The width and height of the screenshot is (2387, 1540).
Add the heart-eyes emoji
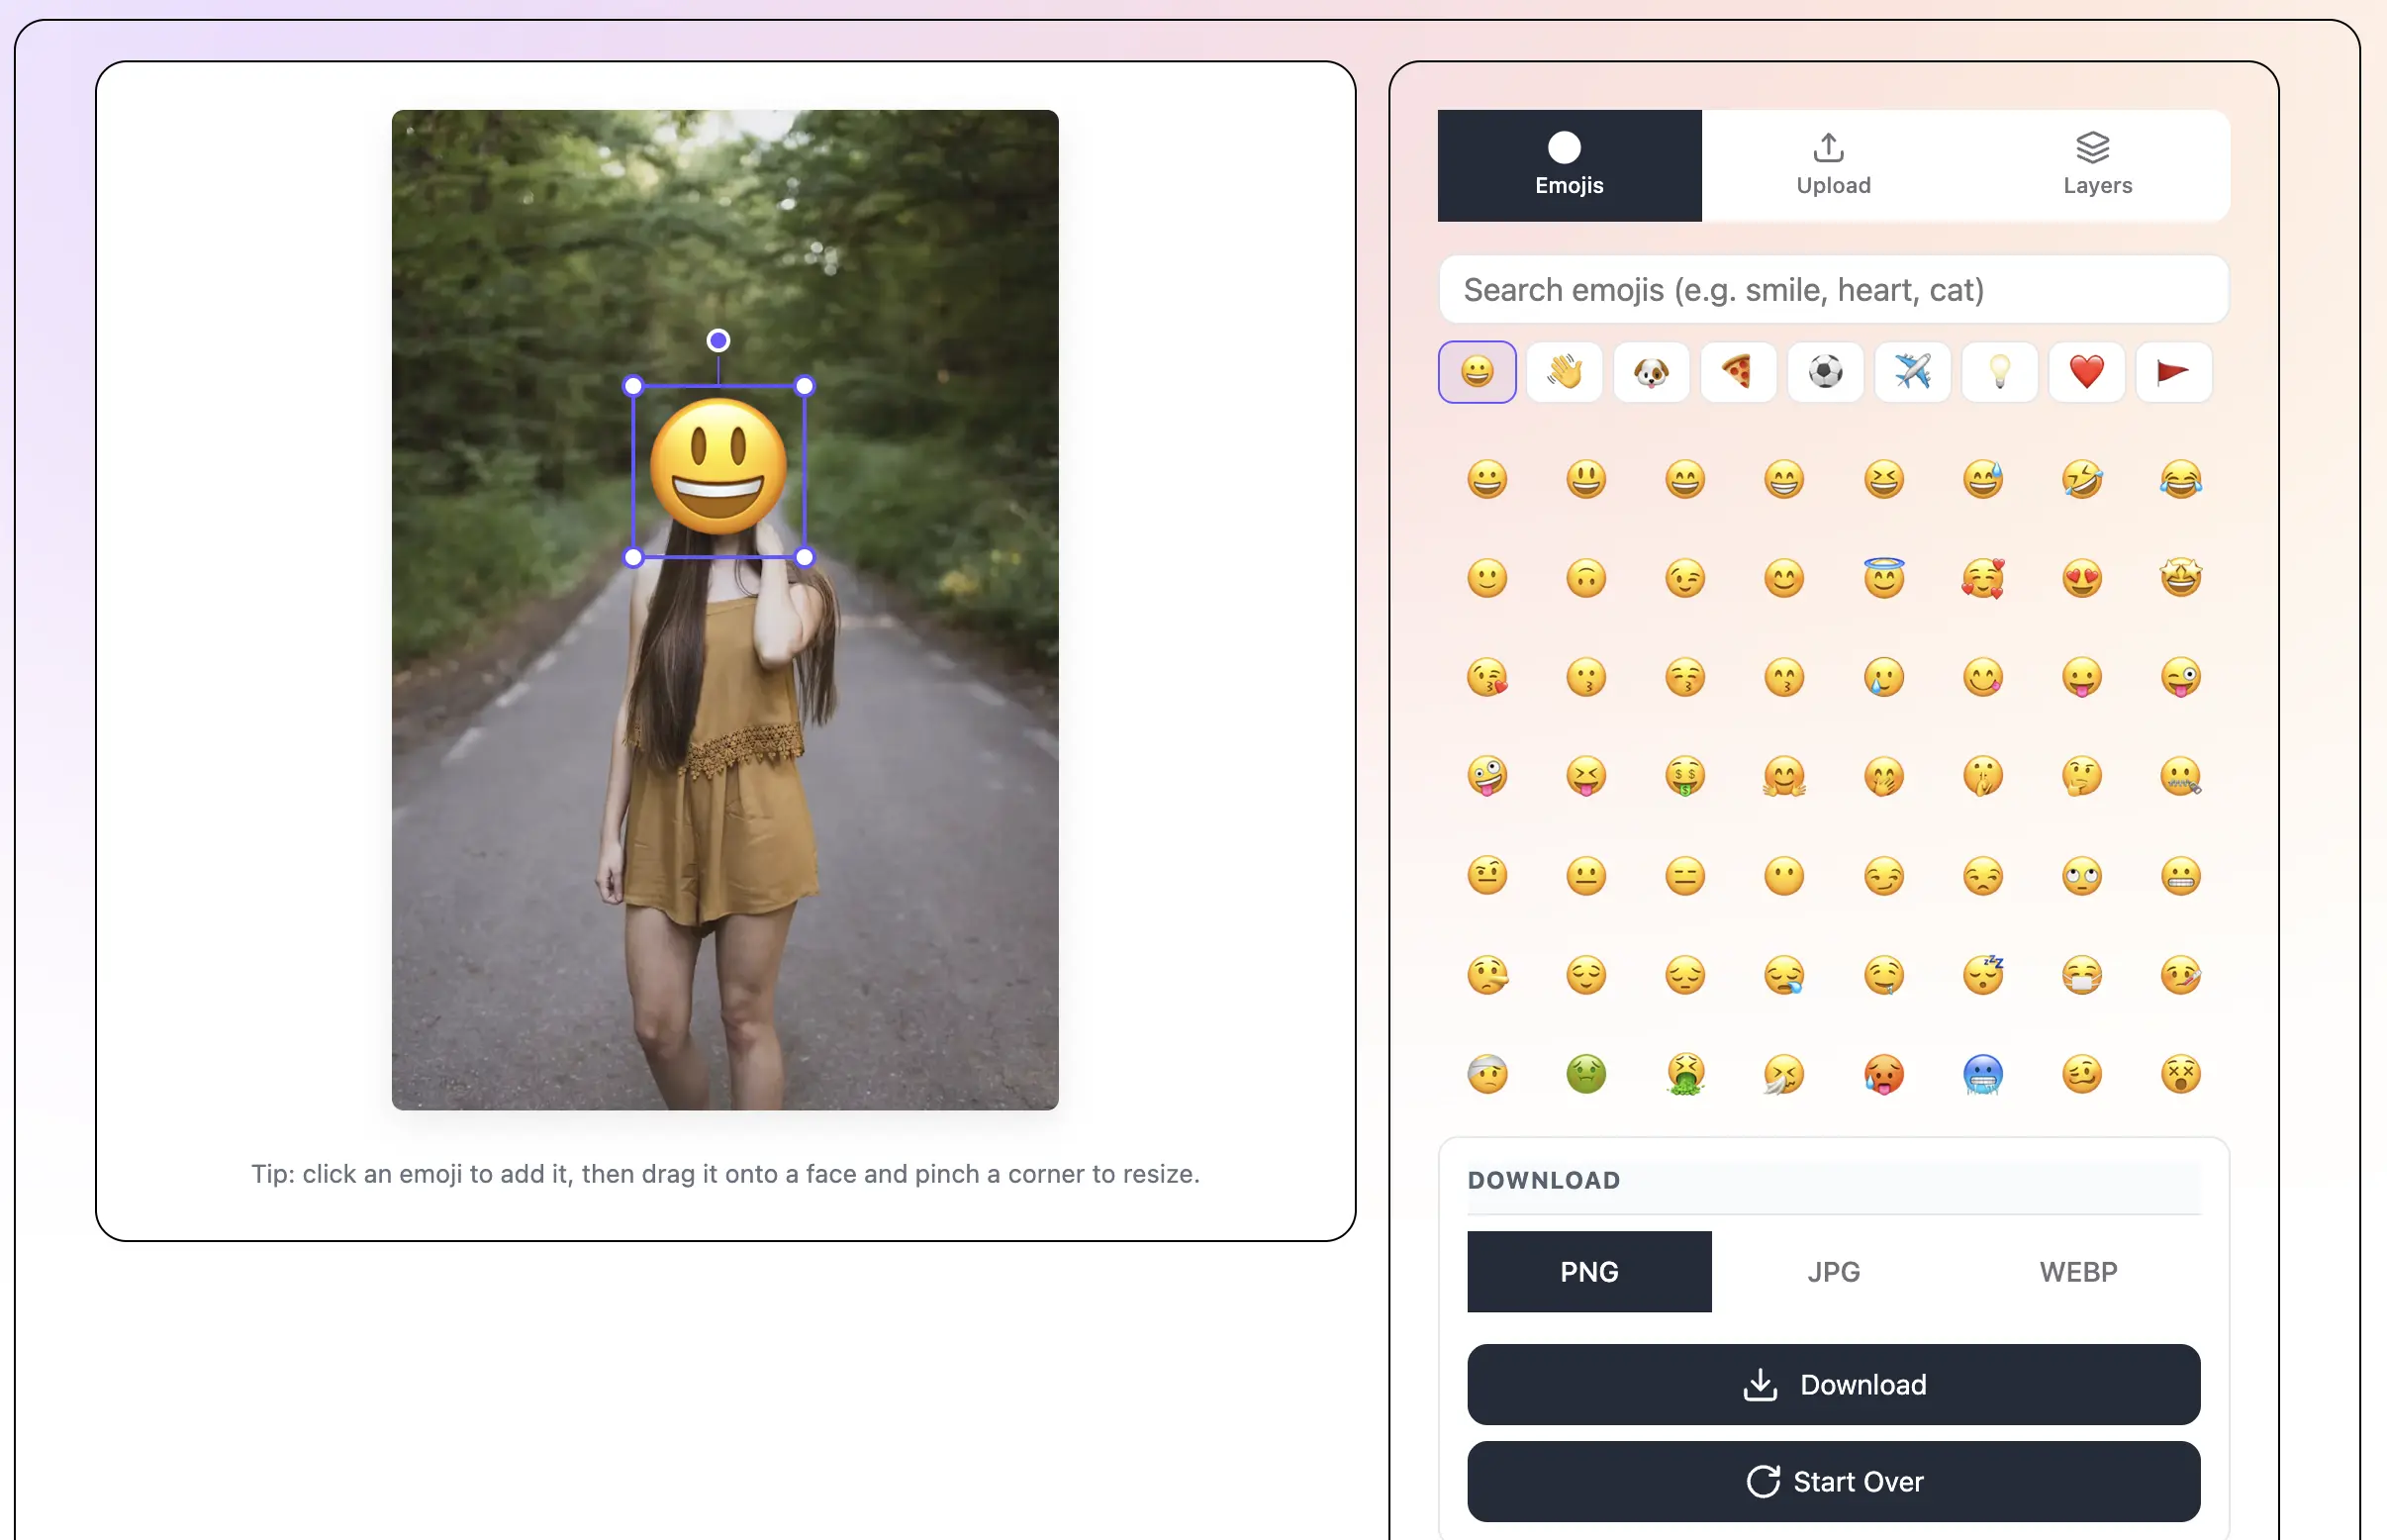coord(2081,578)
